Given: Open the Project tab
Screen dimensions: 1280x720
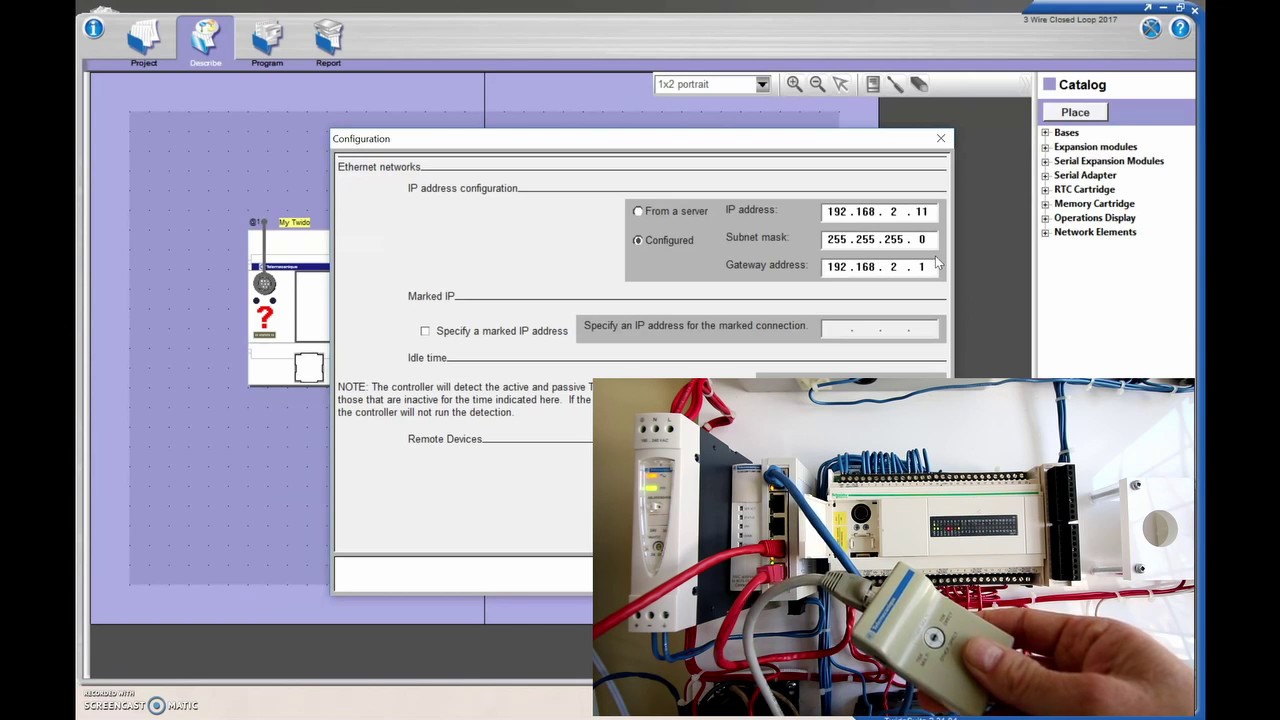Looking at the screenshot, I should (144, 43).
